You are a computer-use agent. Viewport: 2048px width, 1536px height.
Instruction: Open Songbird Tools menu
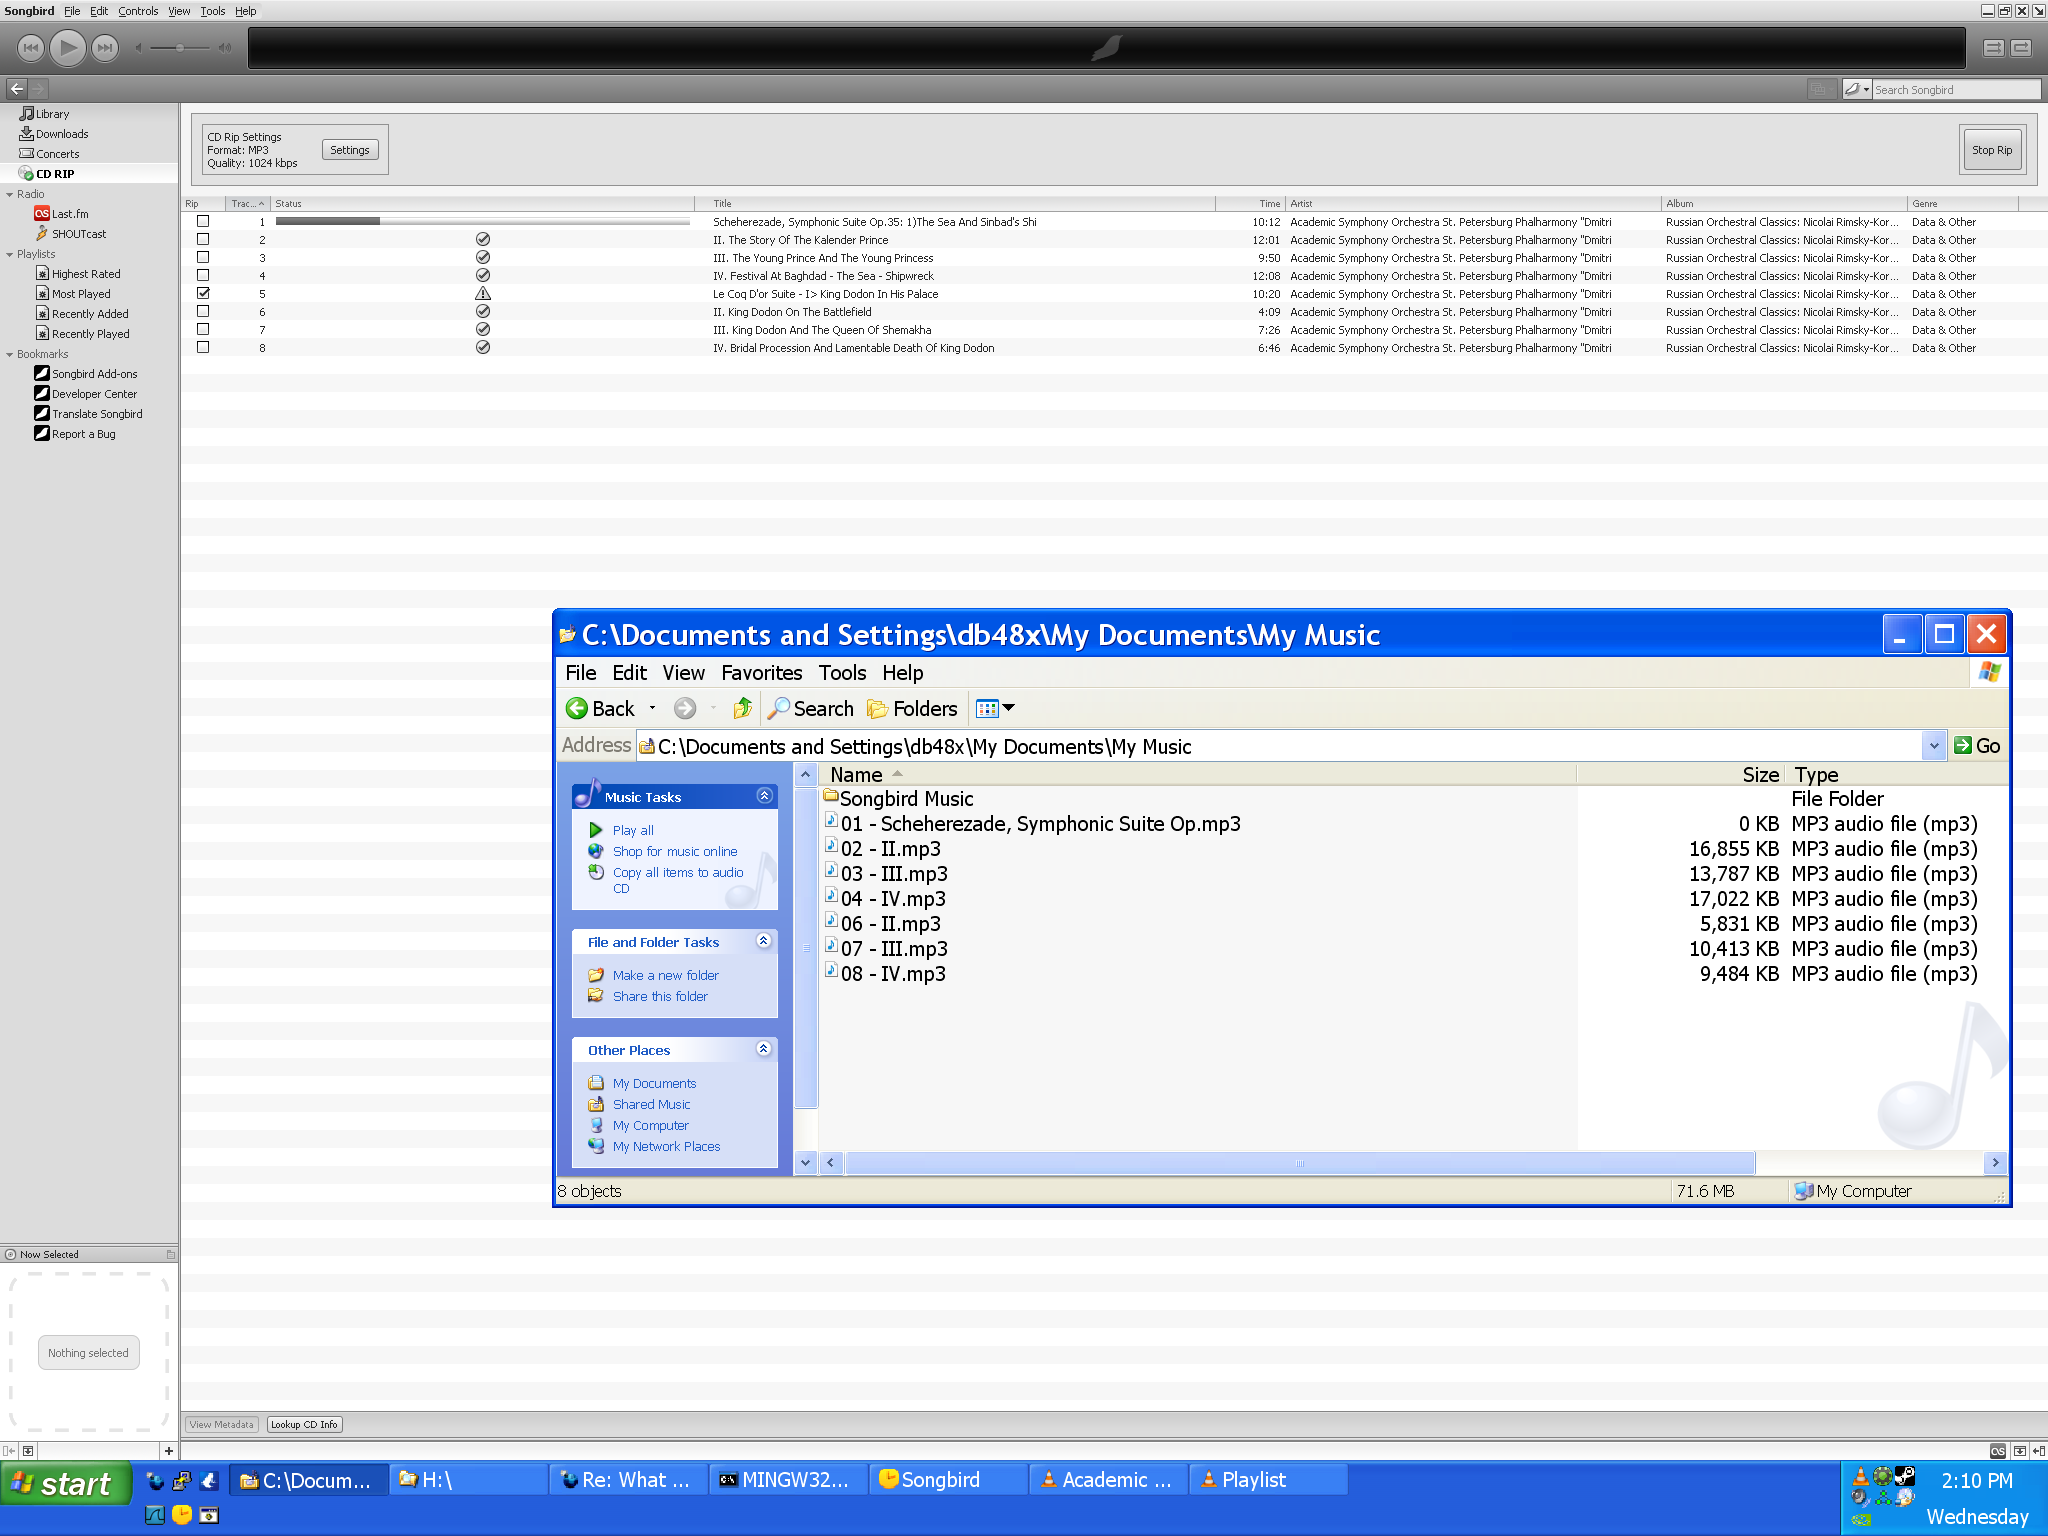click(x=212, y=11)
